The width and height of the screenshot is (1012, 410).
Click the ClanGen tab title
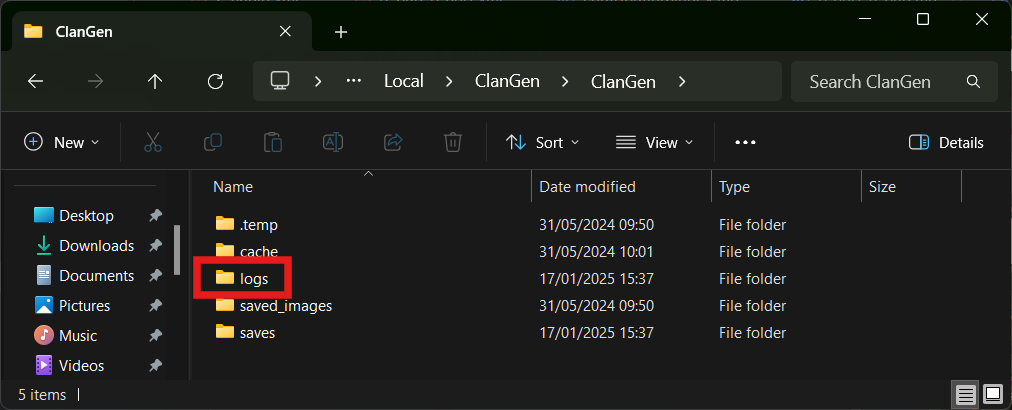pos(84,31)
